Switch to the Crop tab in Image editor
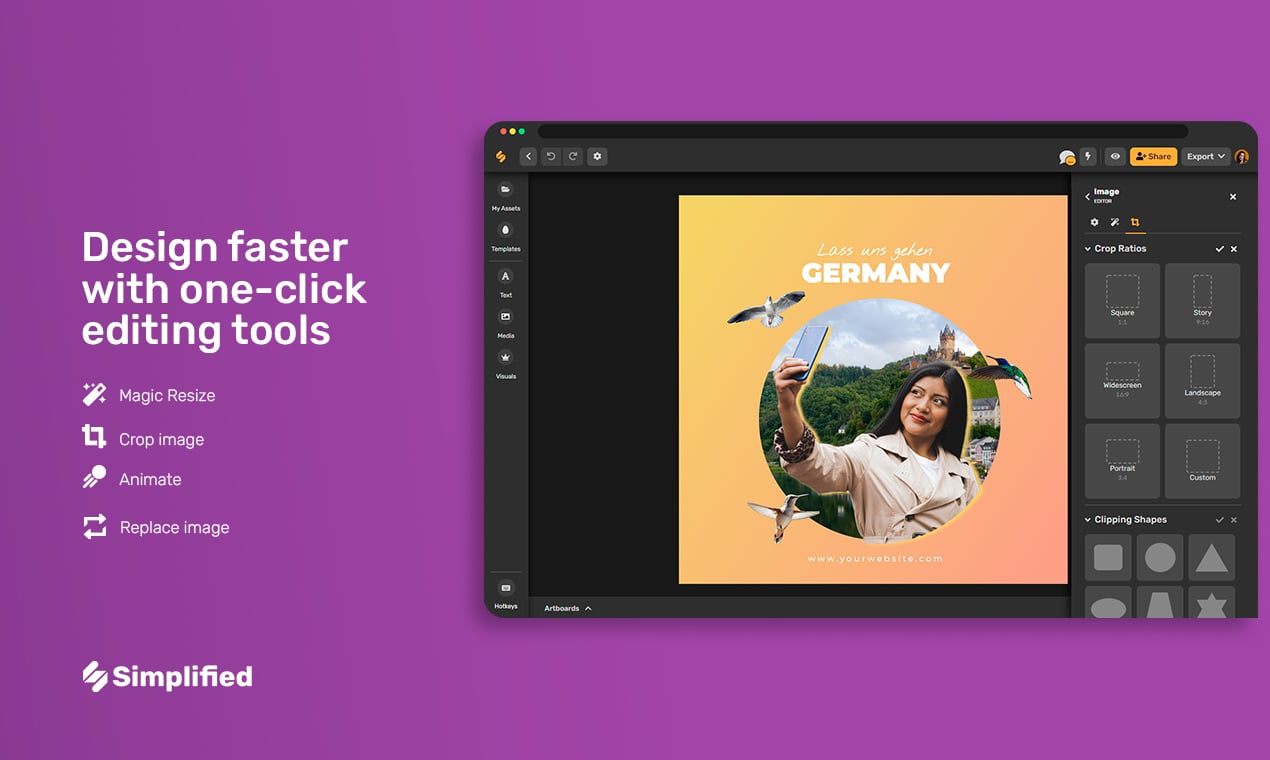Screen dimensions: 1270x760 click(x=1135, y=222)
